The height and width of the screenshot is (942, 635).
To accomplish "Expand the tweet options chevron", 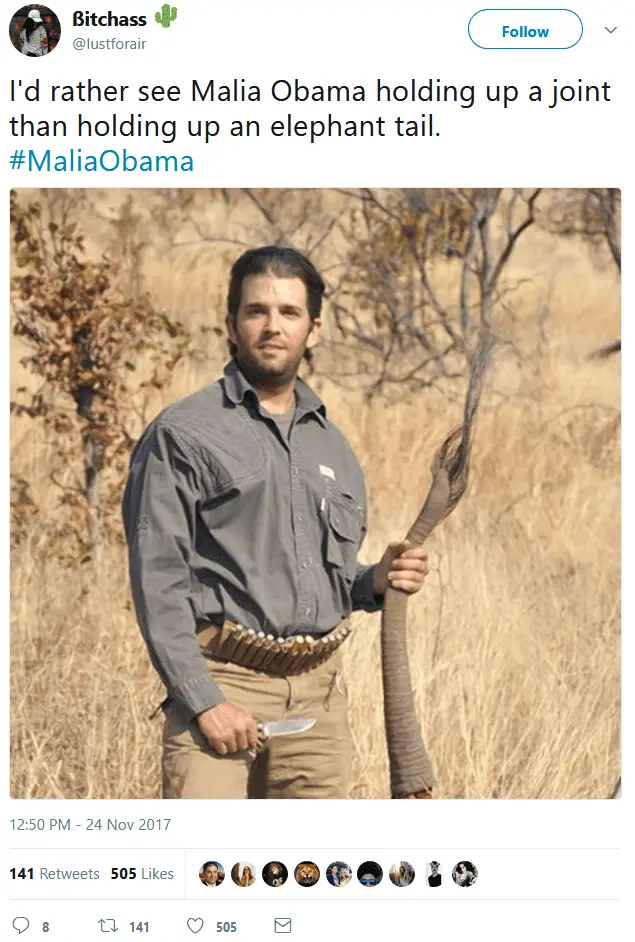I will pyautogui.click(x=610, y=30).
